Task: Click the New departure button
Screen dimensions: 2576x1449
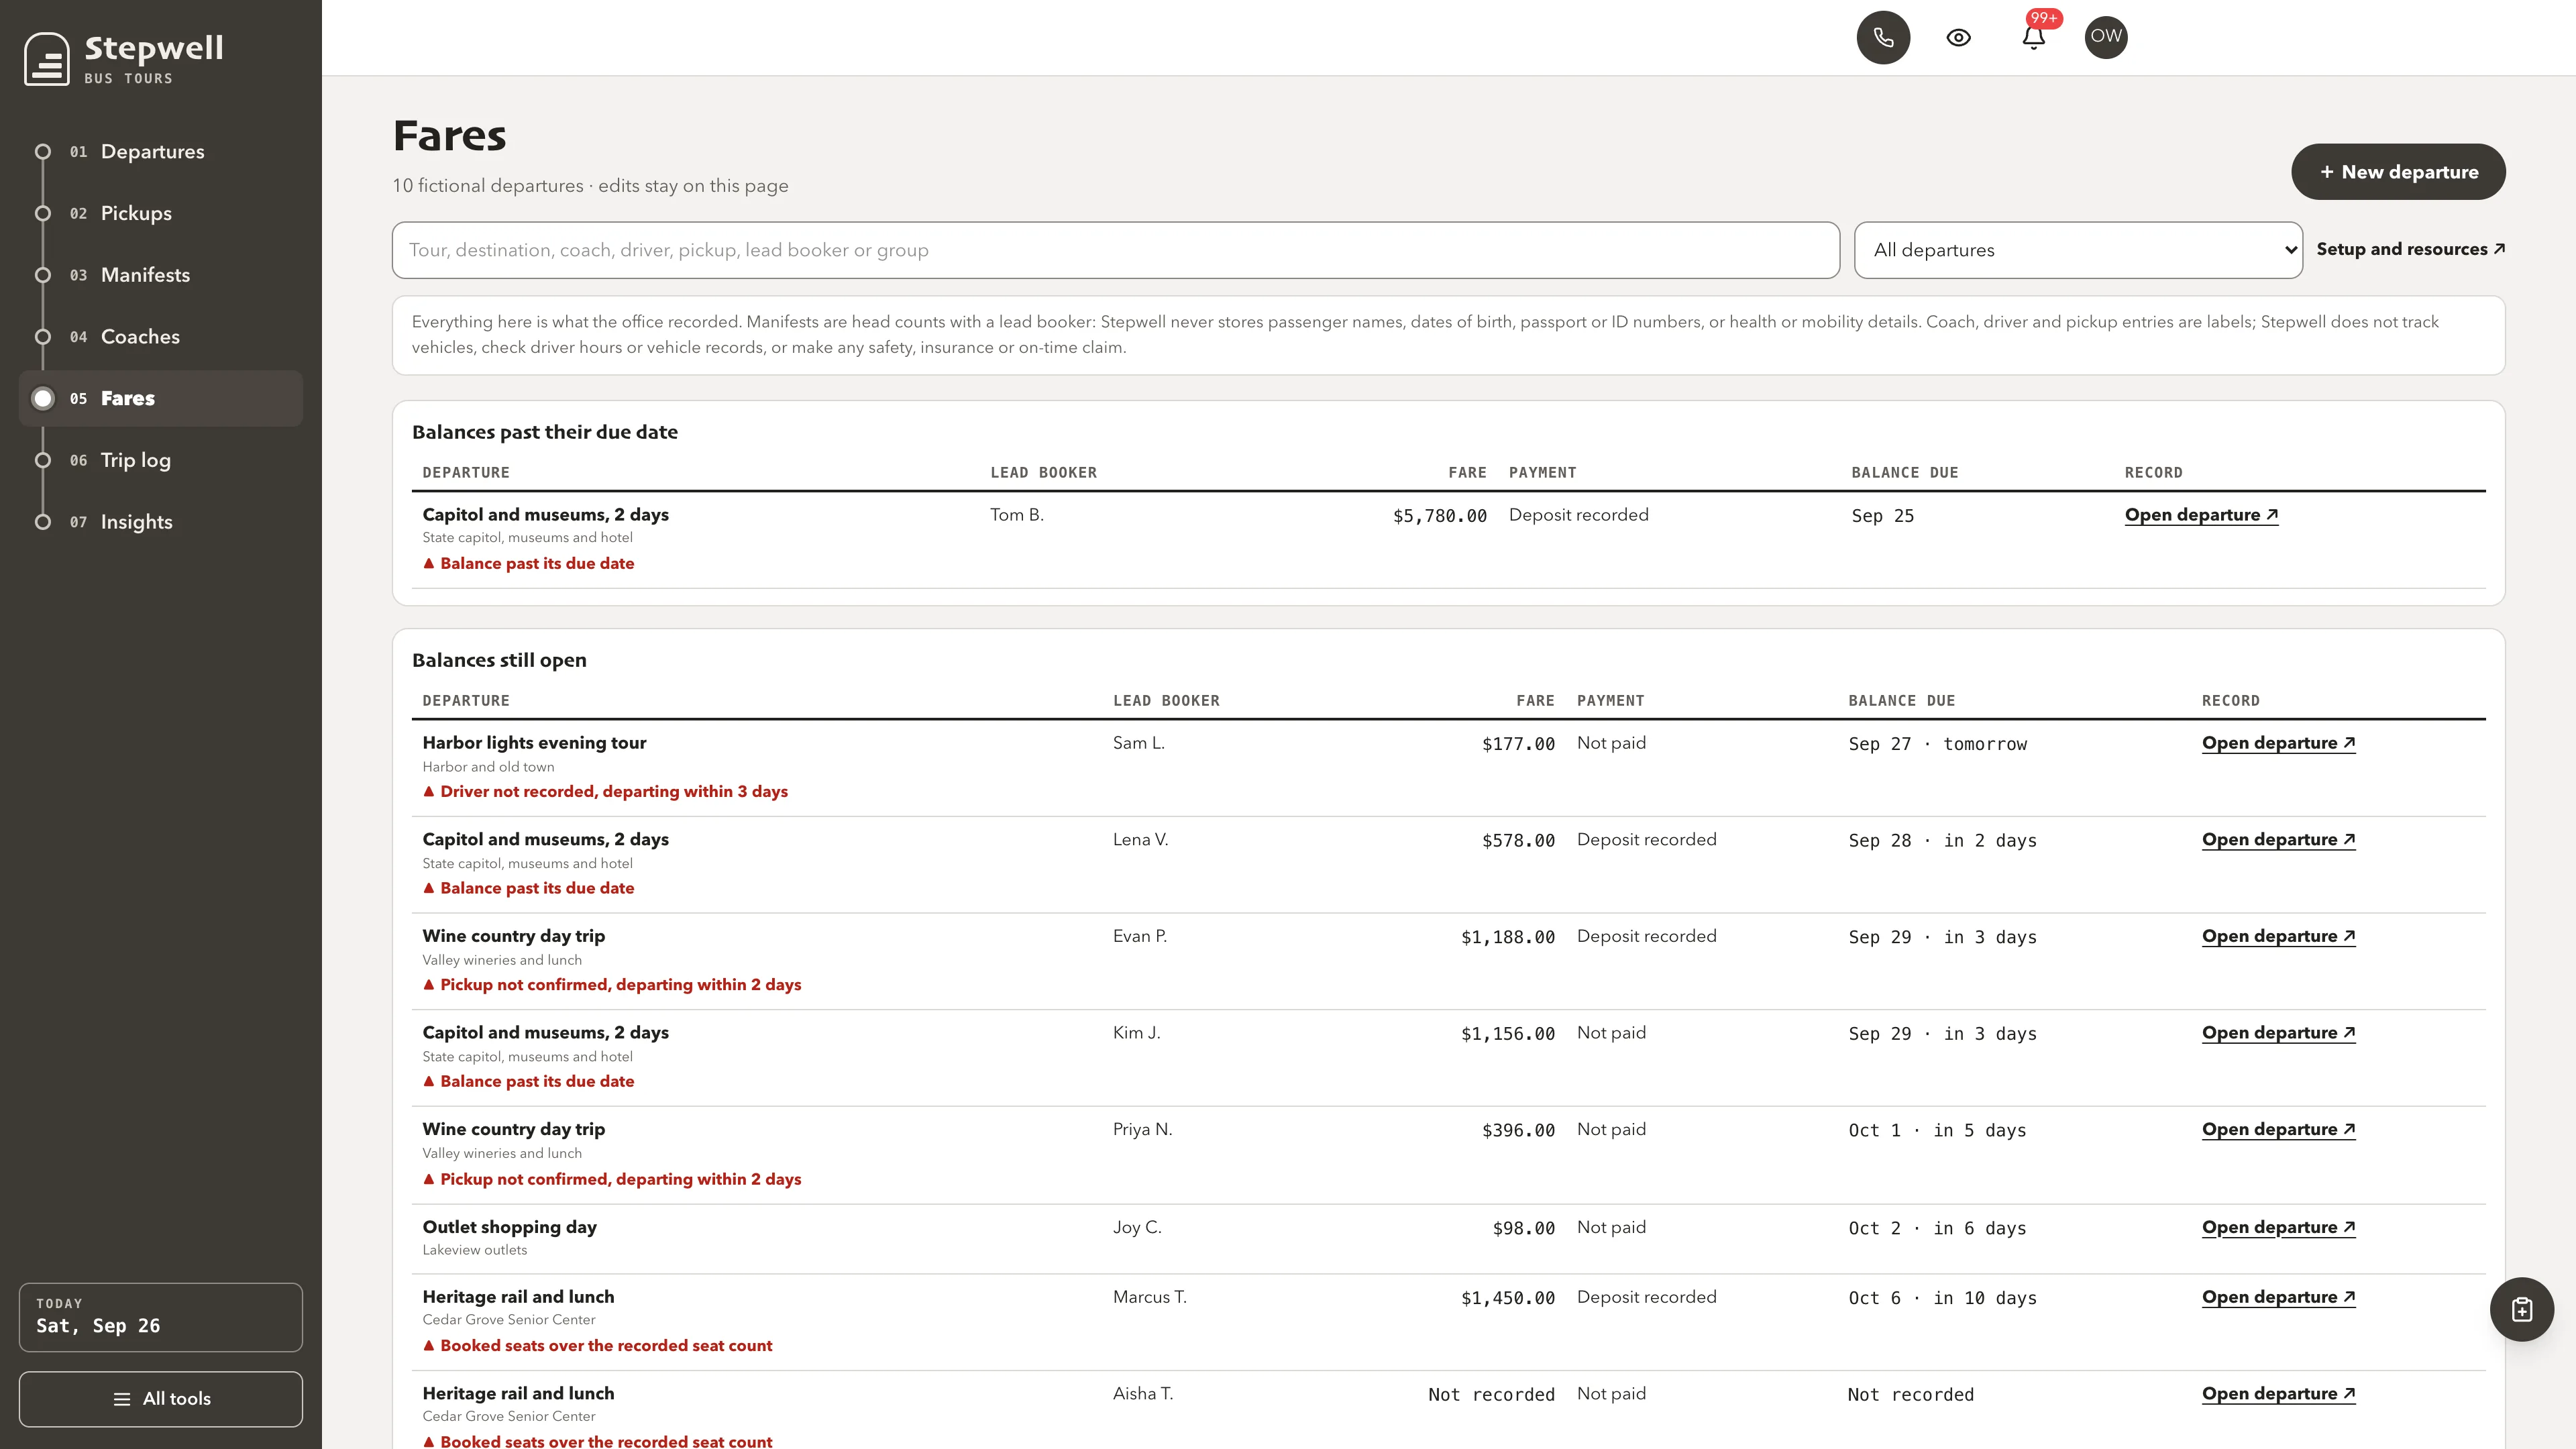Action: (2398, 172)
